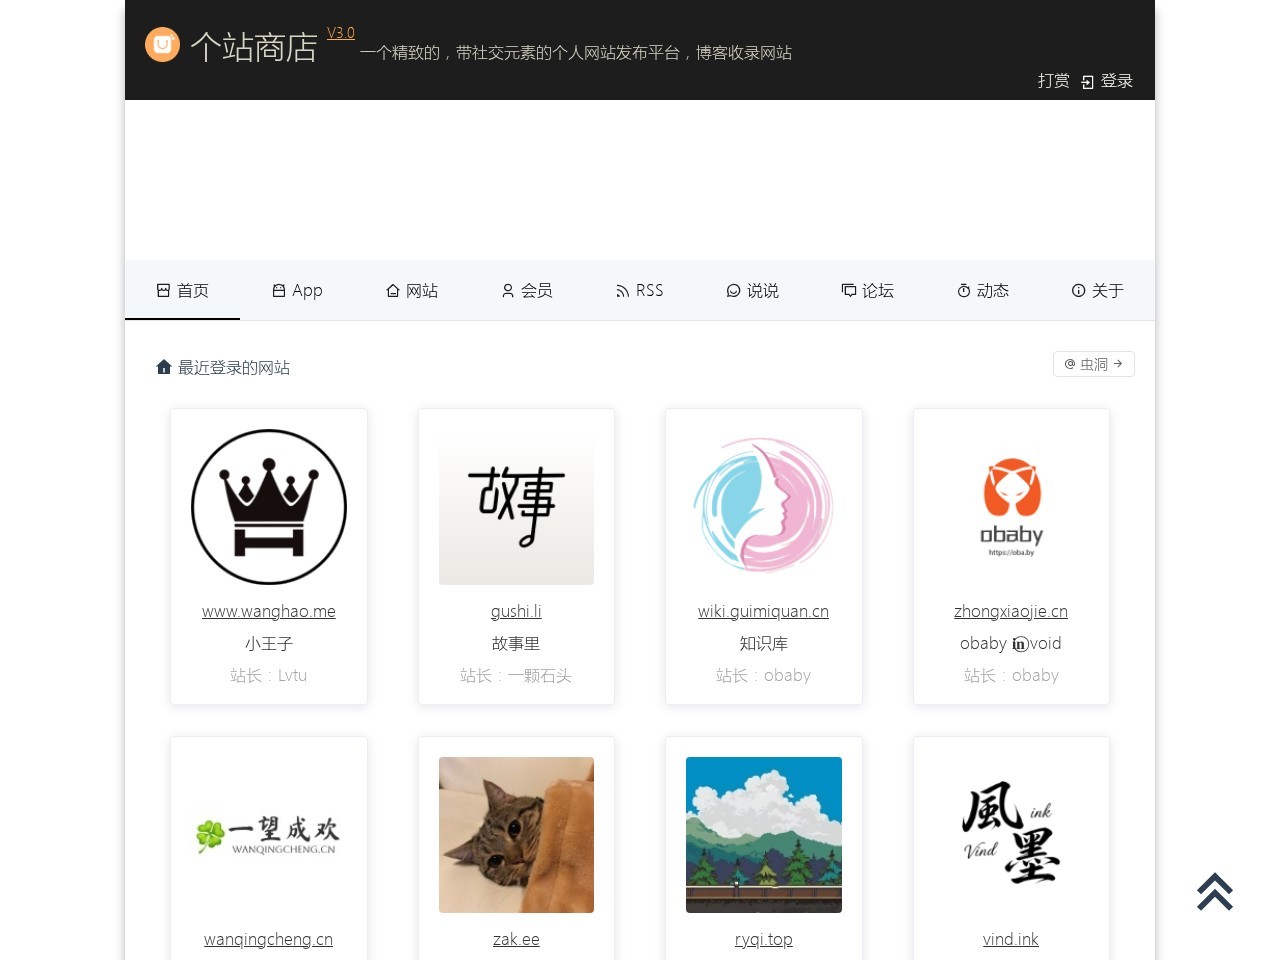Click the 故事 logo thumbnail
Image resolution: width=1280 pixels, height=960 pixels.
pos(516,507)
